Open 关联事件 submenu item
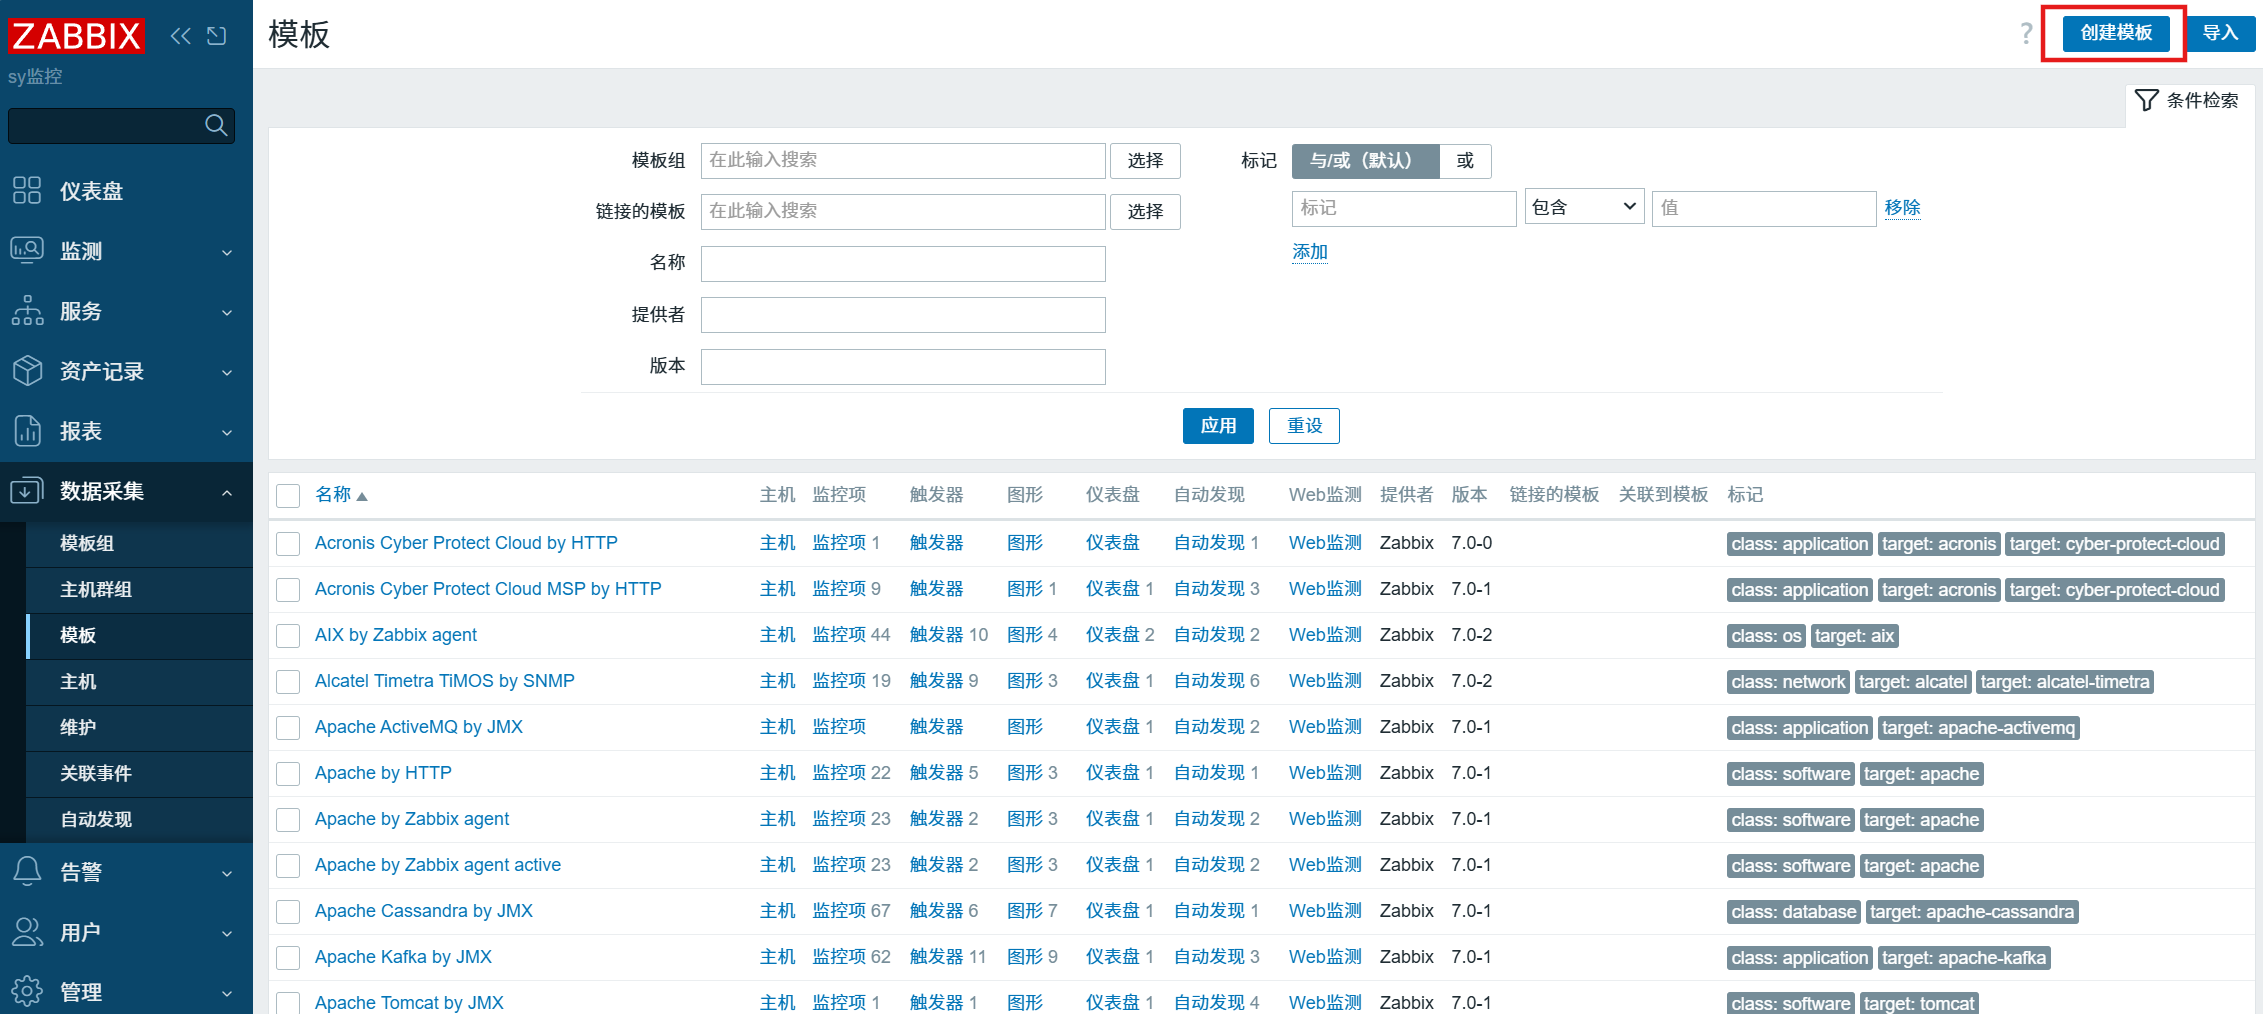This screenshot has width=2263, height=1014. (139, 773)
